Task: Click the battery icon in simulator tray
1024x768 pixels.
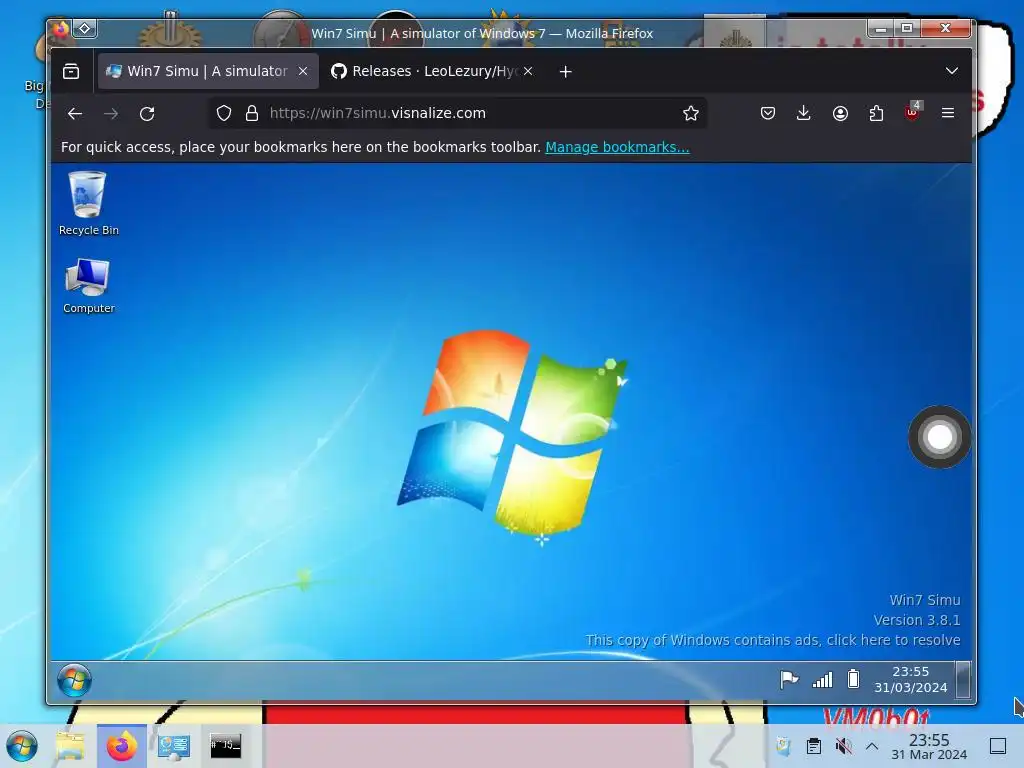Action: click(x=853, y=679)
